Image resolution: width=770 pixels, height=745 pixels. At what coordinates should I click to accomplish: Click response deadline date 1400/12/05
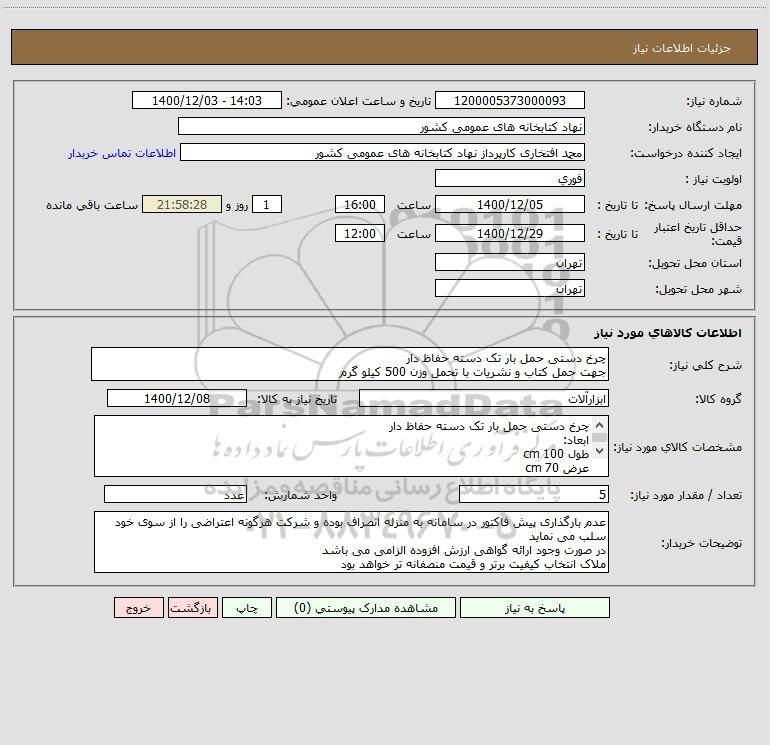(x=510, y=204)
